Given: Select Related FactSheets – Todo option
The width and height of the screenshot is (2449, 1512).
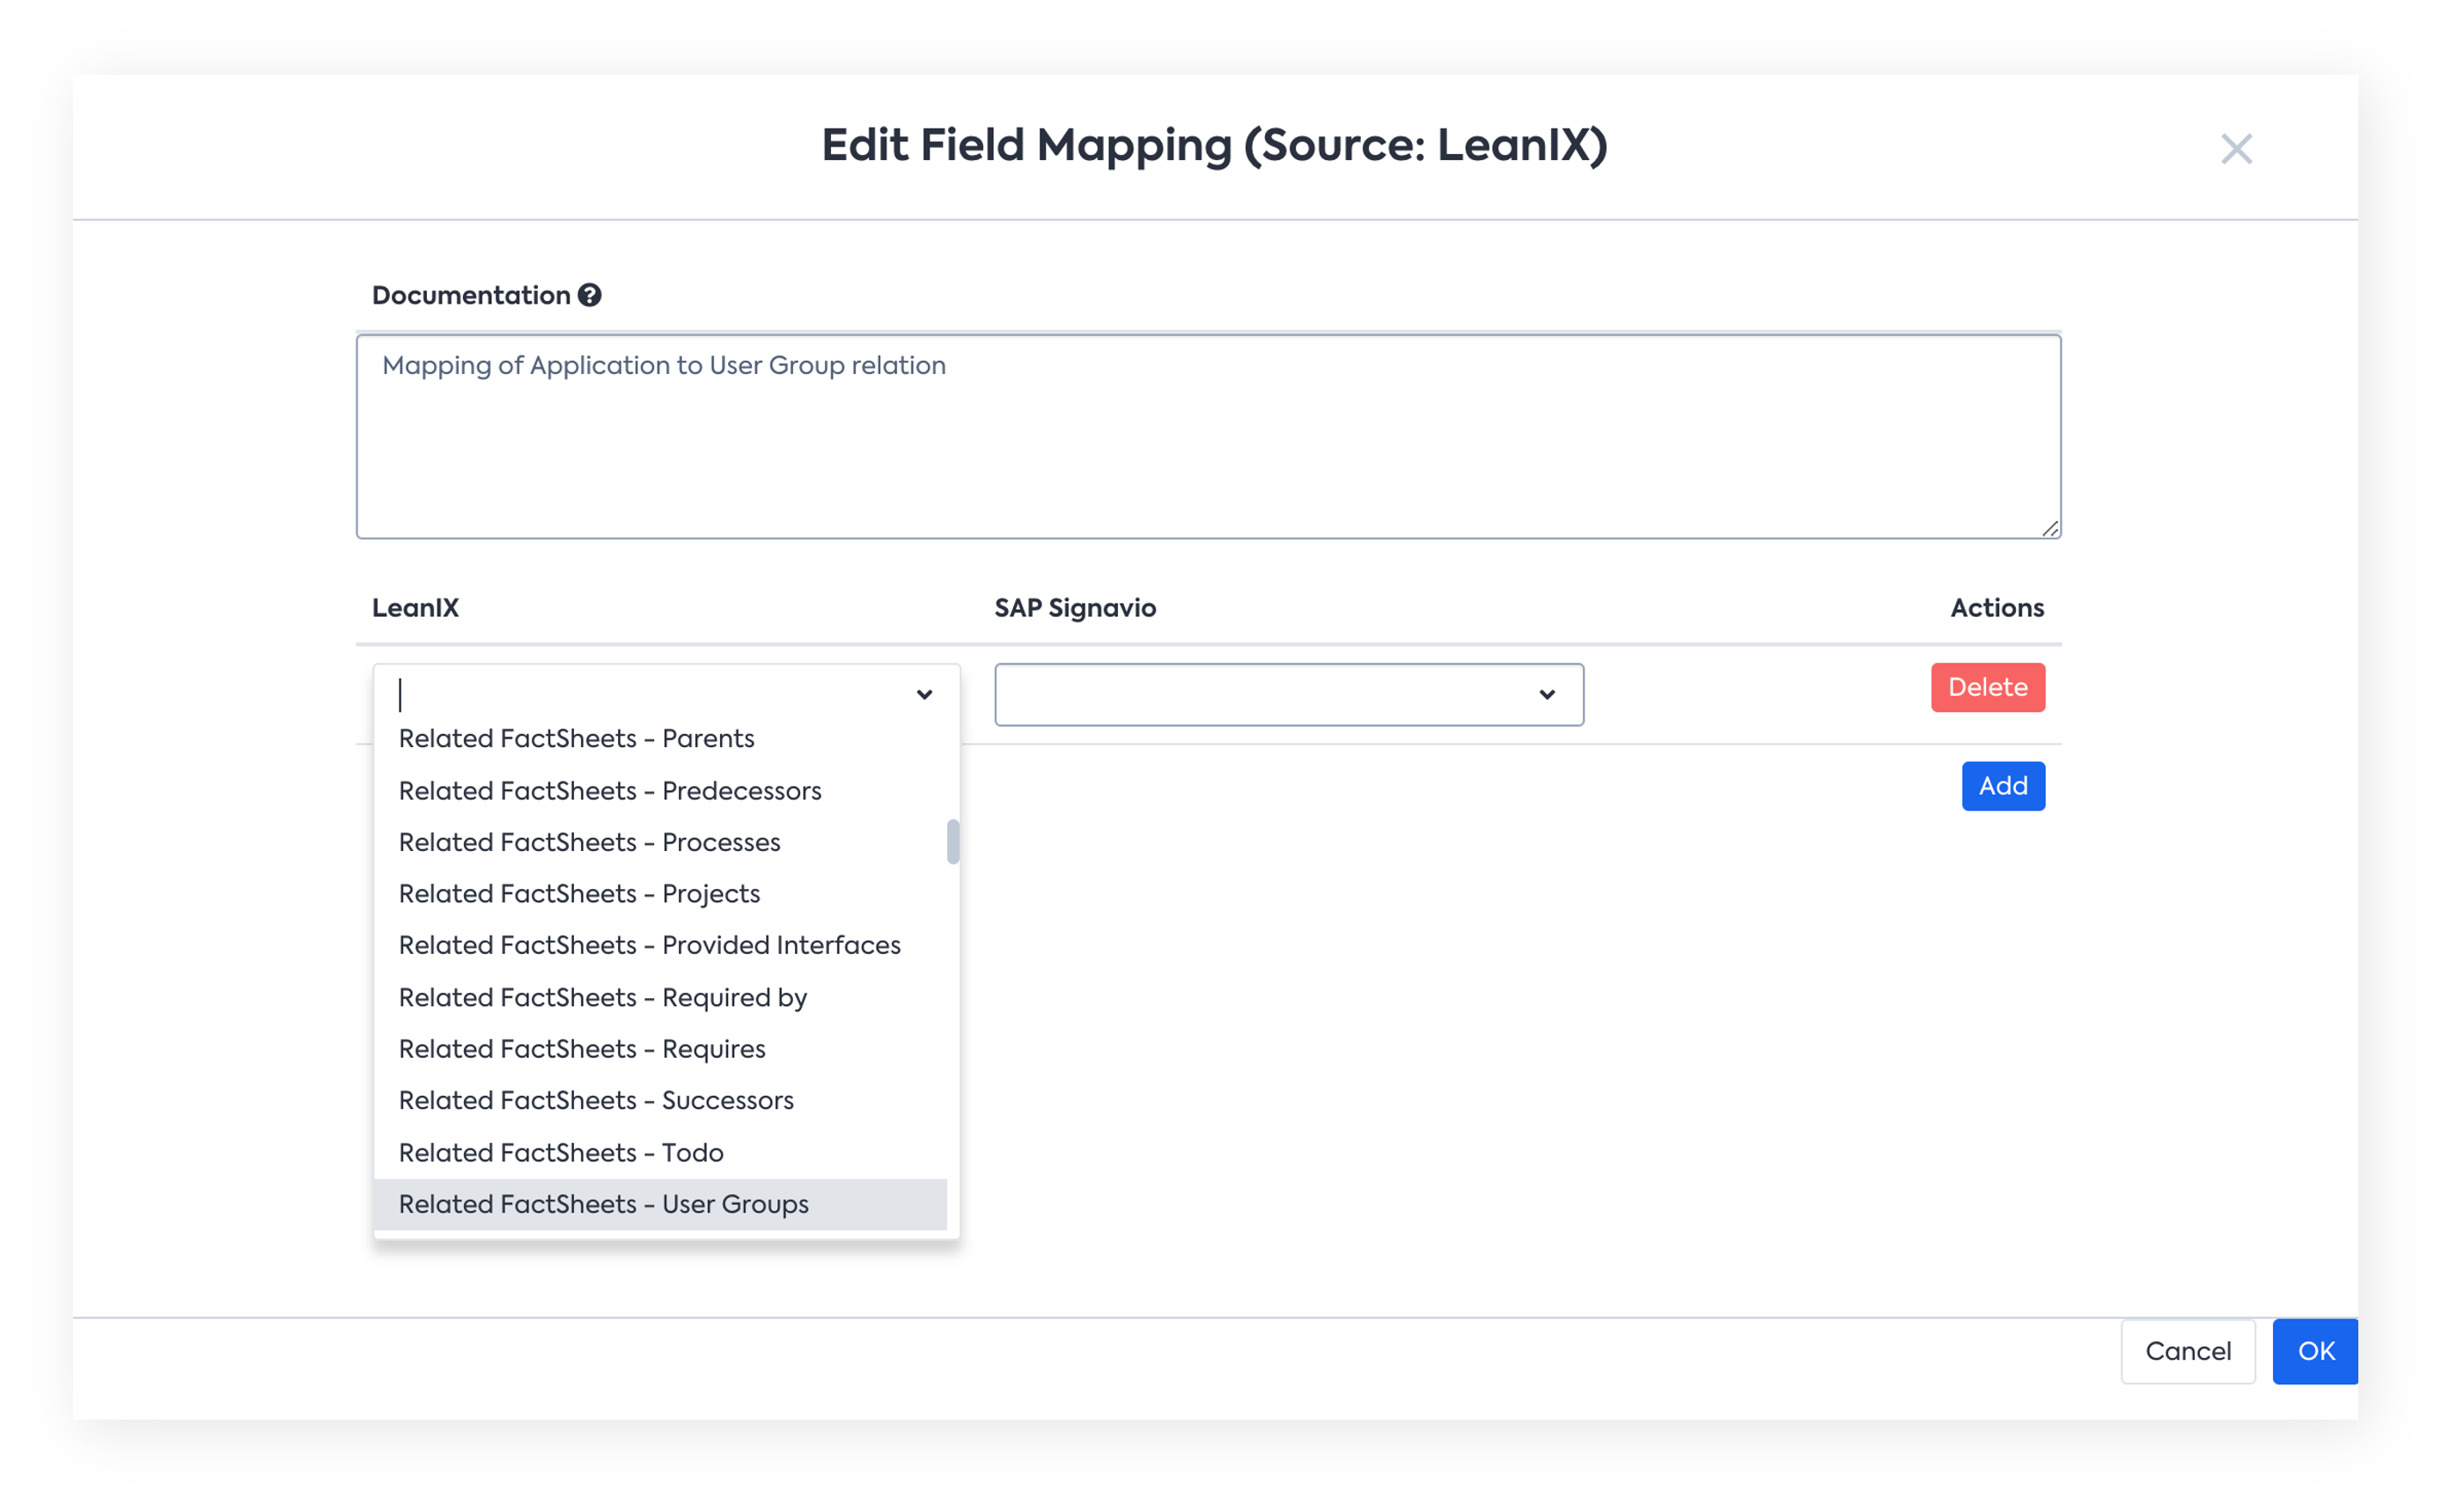Looking at the screenshot, I should [660, 1152].
